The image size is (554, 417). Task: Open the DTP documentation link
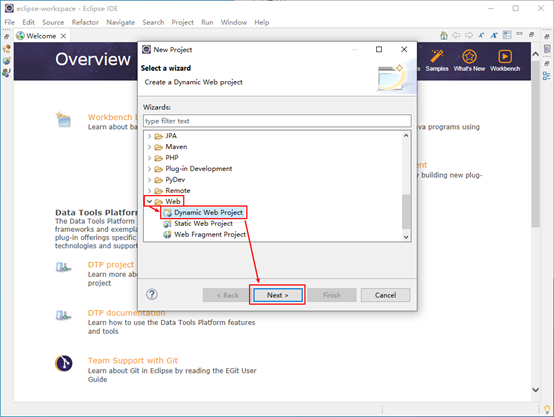pos(126,313)
